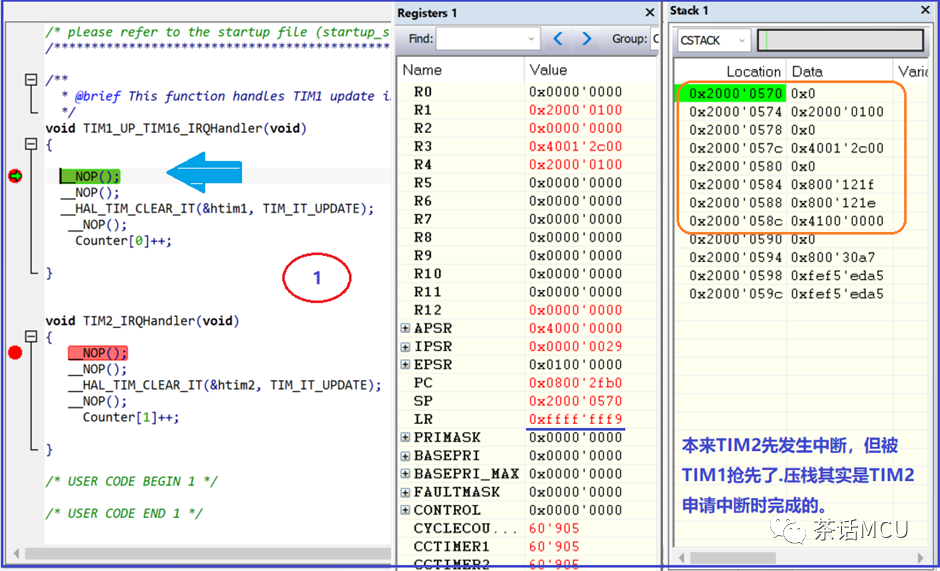Expand the BASEPRI register
Screen dimensions: 940x571
pyautogui.click(x=405, y=456)
